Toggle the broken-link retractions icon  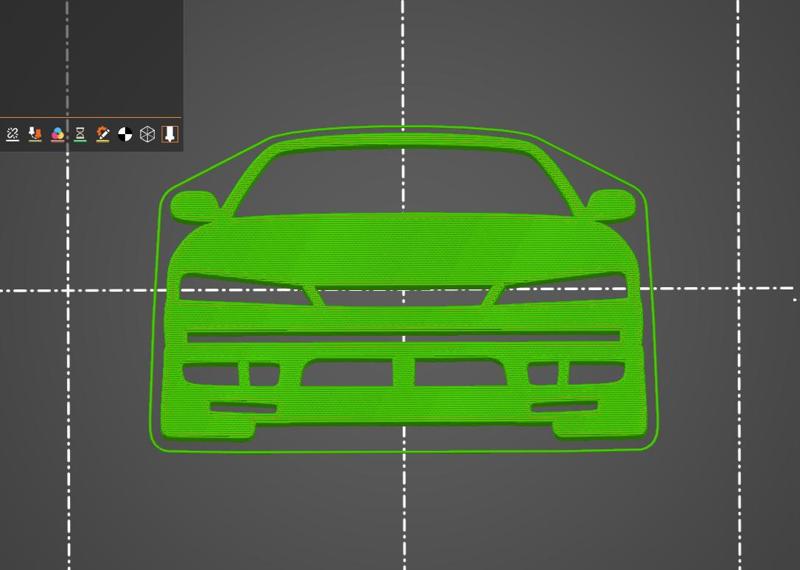coord(12,134)
